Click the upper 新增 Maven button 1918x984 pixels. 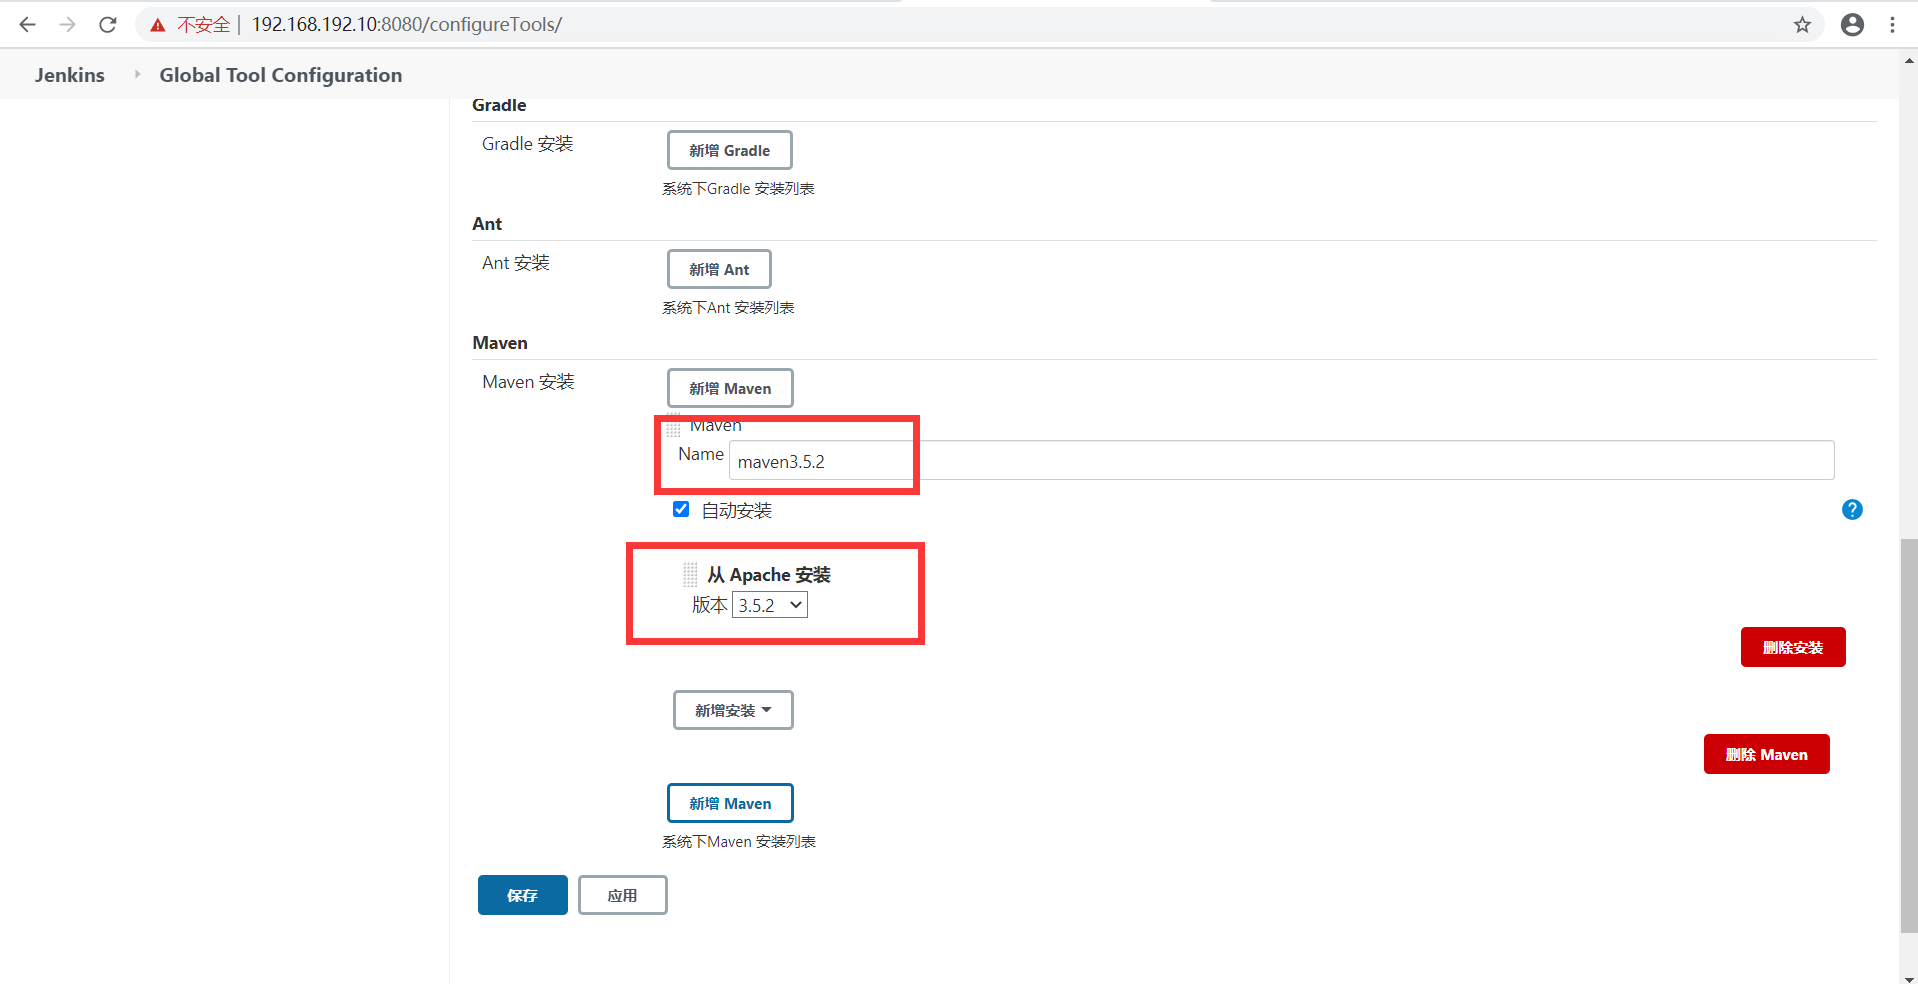tap(730, 388)
